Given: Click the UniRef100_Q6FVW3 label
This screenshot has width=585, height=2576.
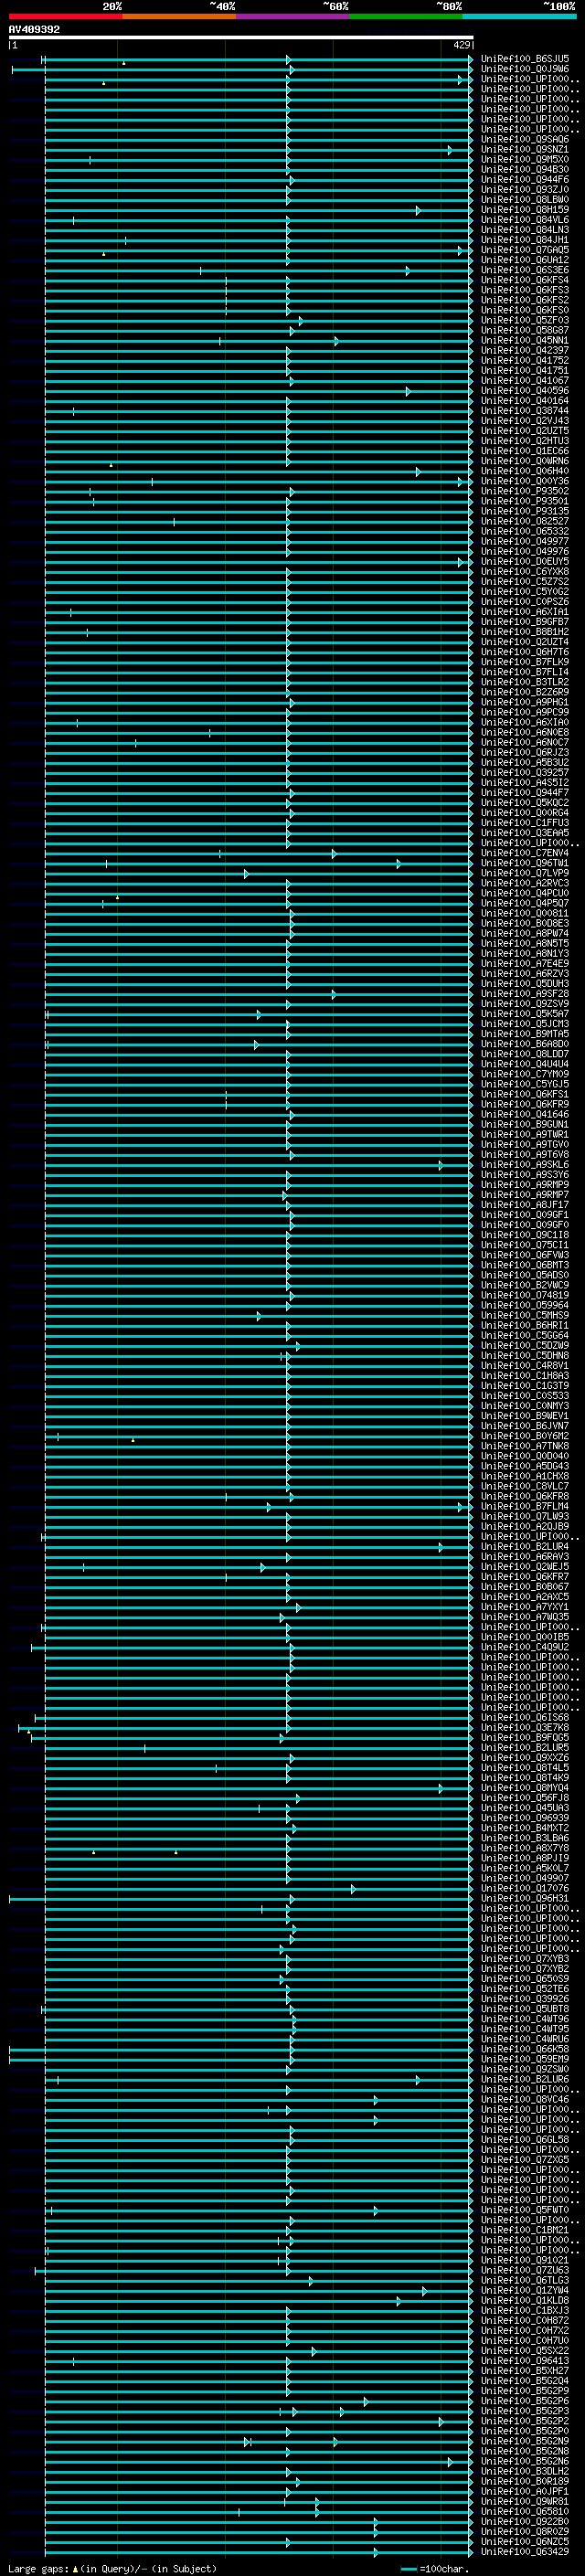Looking at the screenshot, I should point(525,1256).
